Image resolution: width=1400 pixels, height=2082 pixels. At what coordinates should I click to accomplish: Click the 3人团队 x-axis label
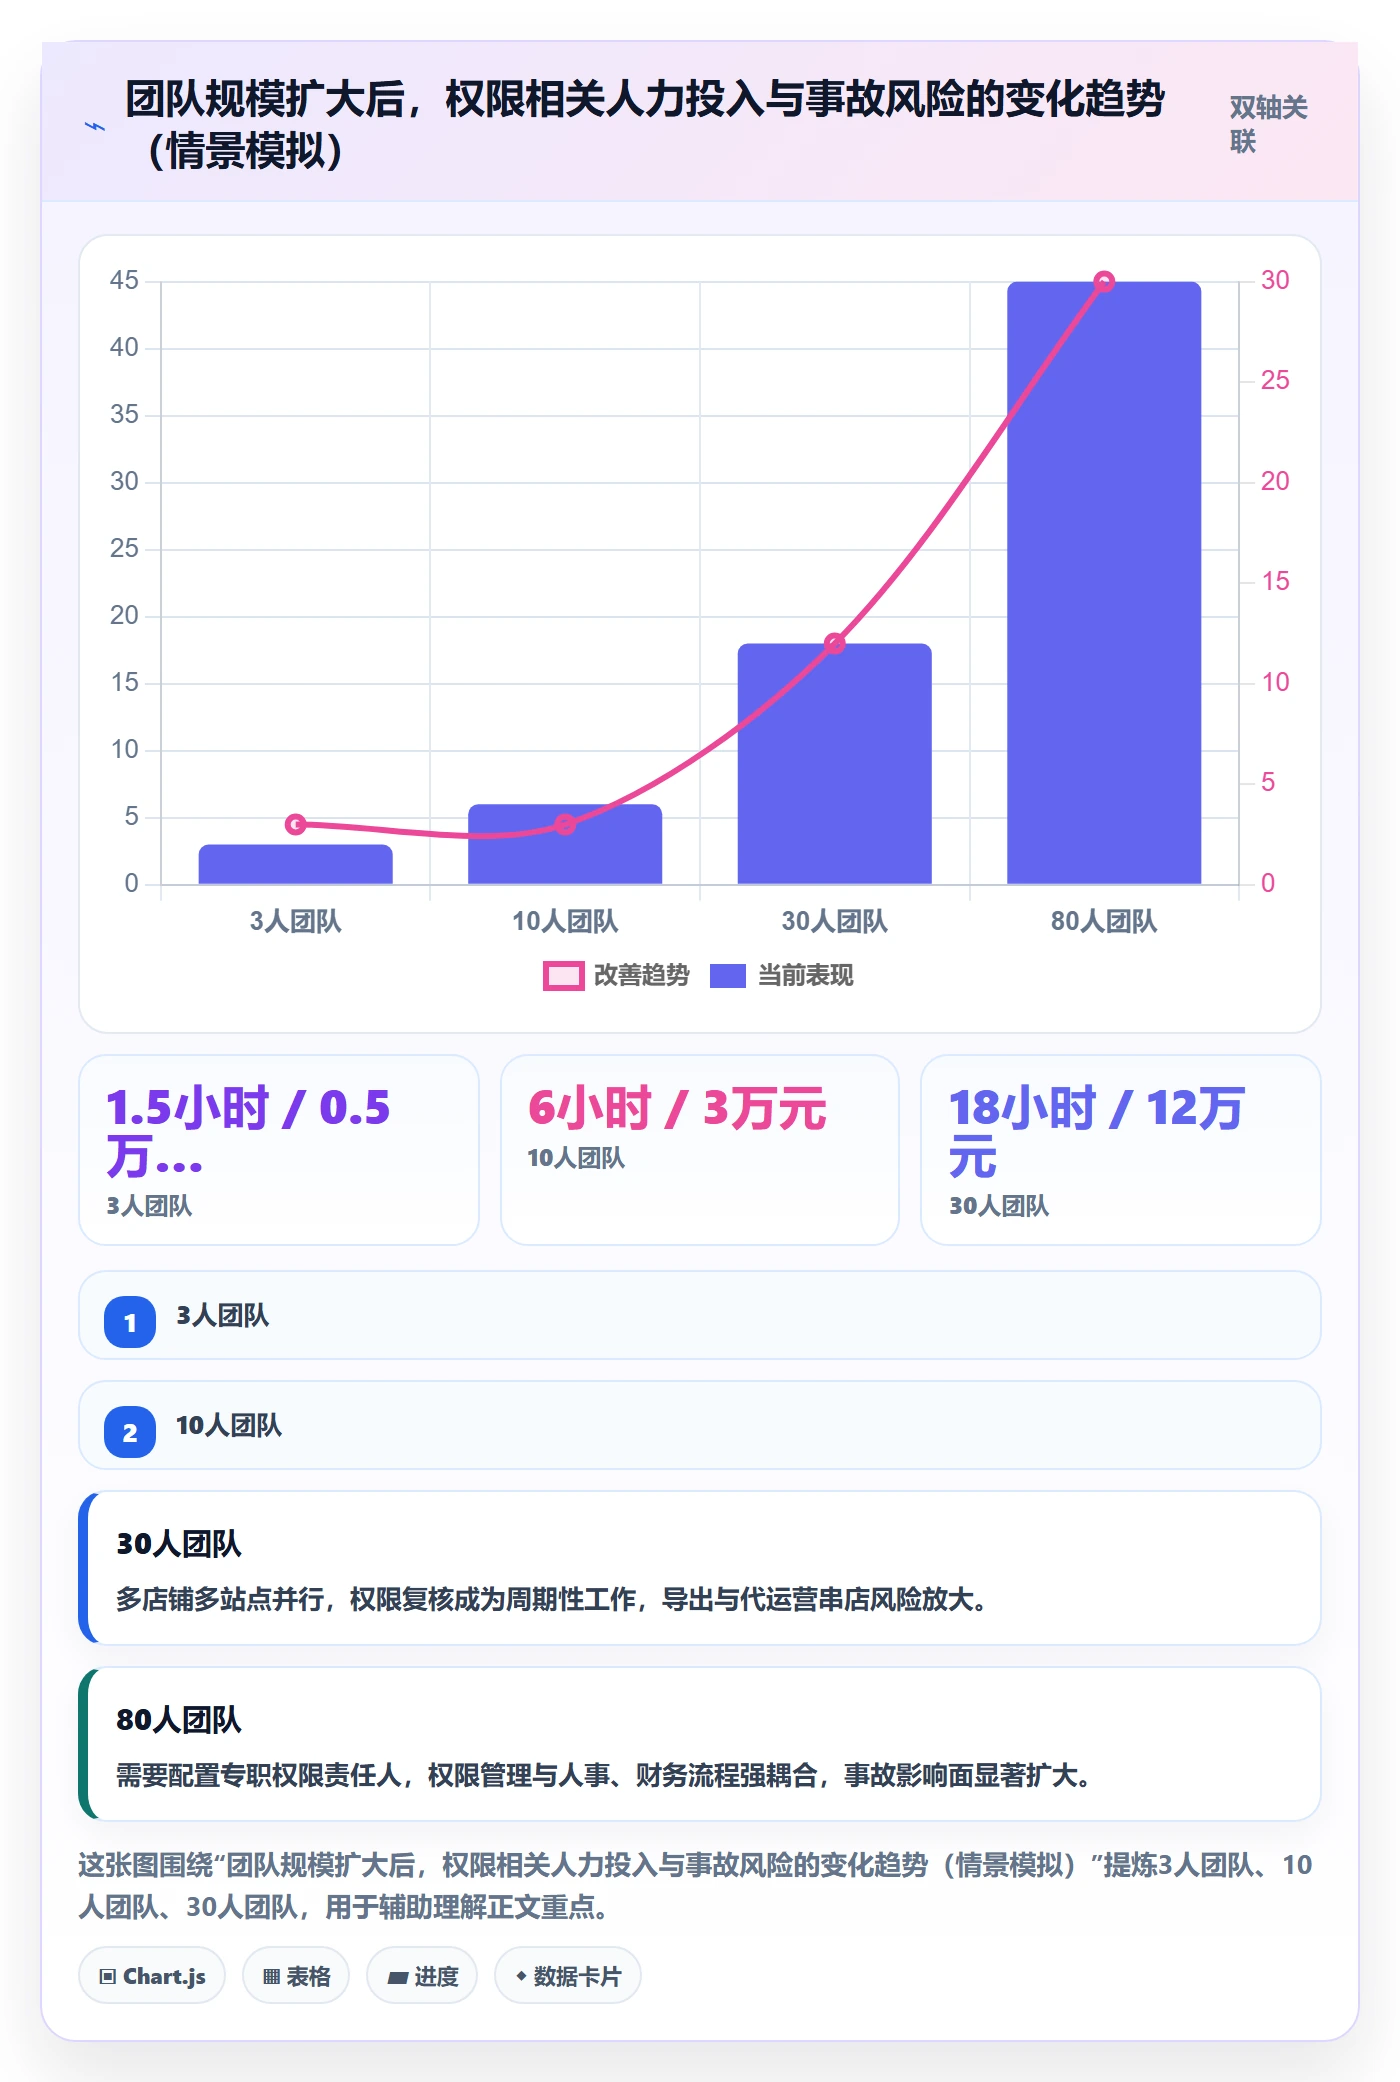coord(295,921)
